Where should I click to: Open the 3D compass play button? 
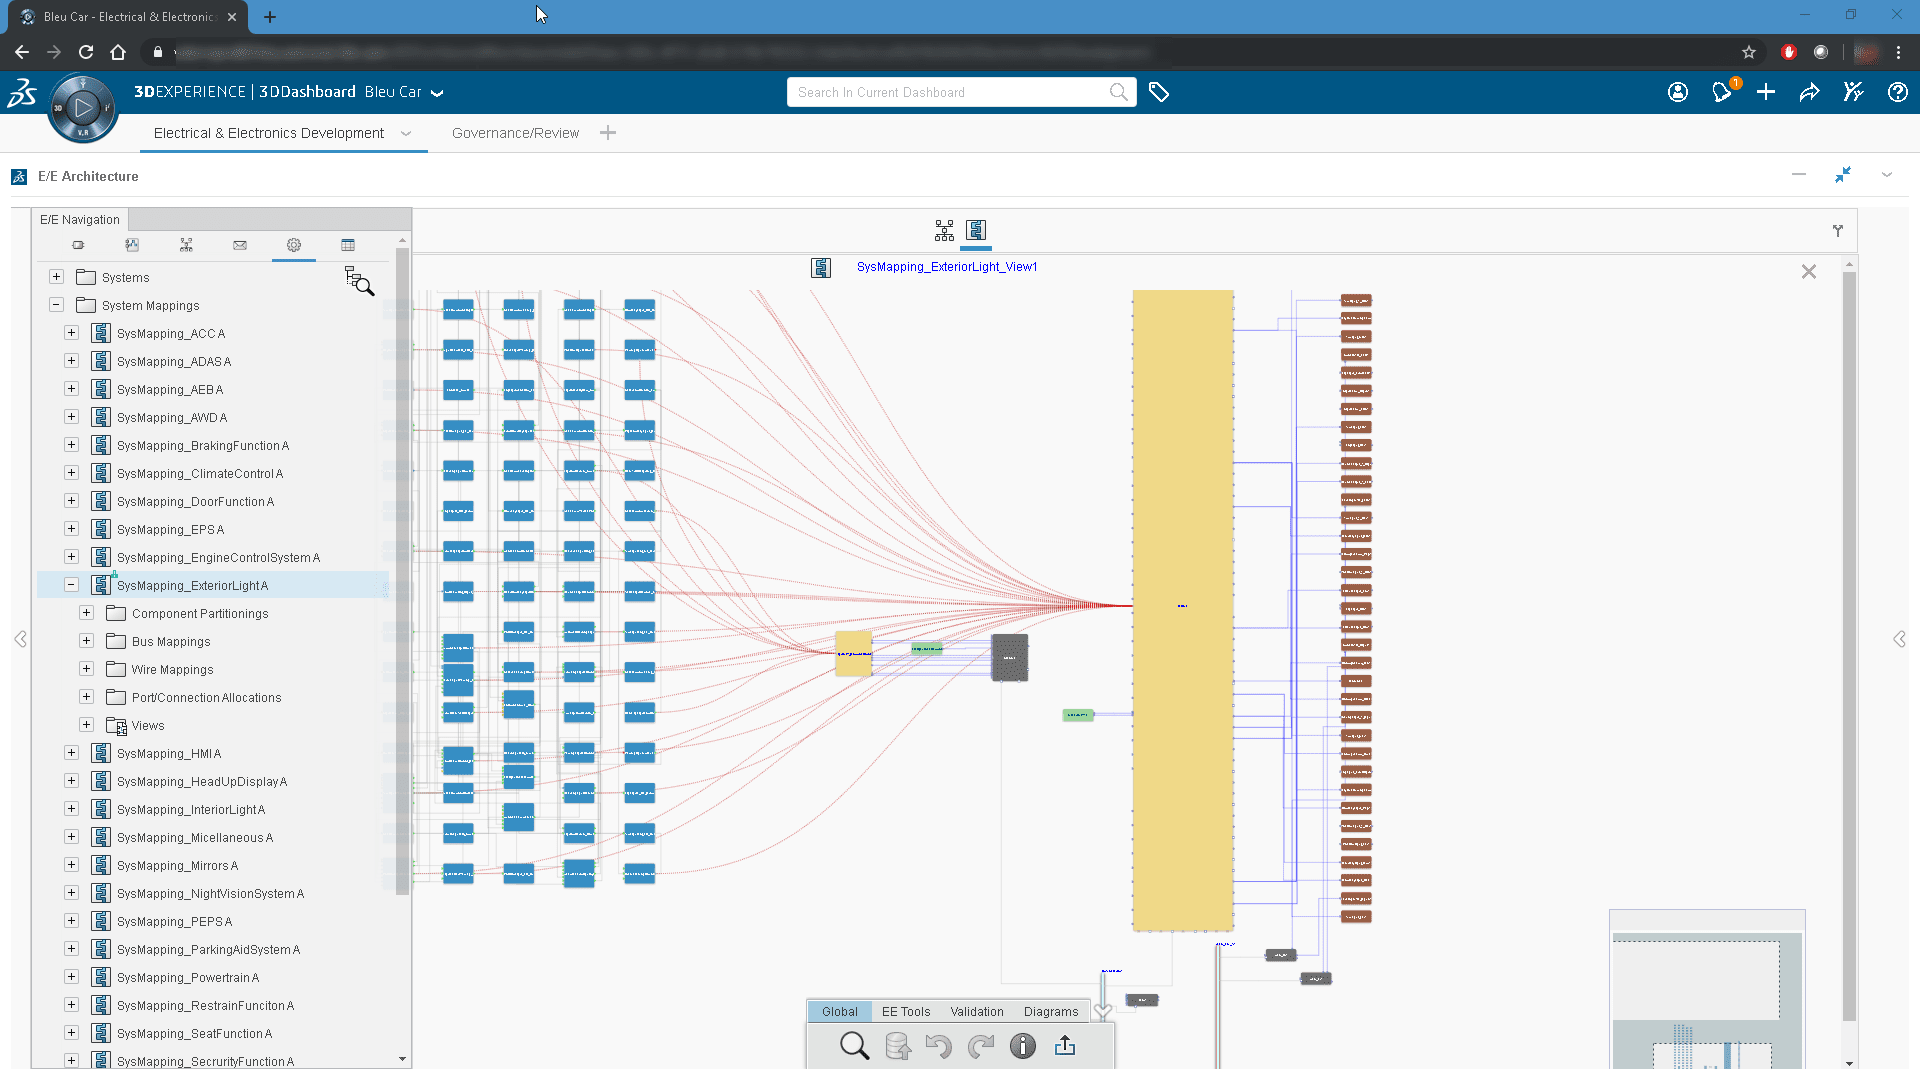[83, 108]
